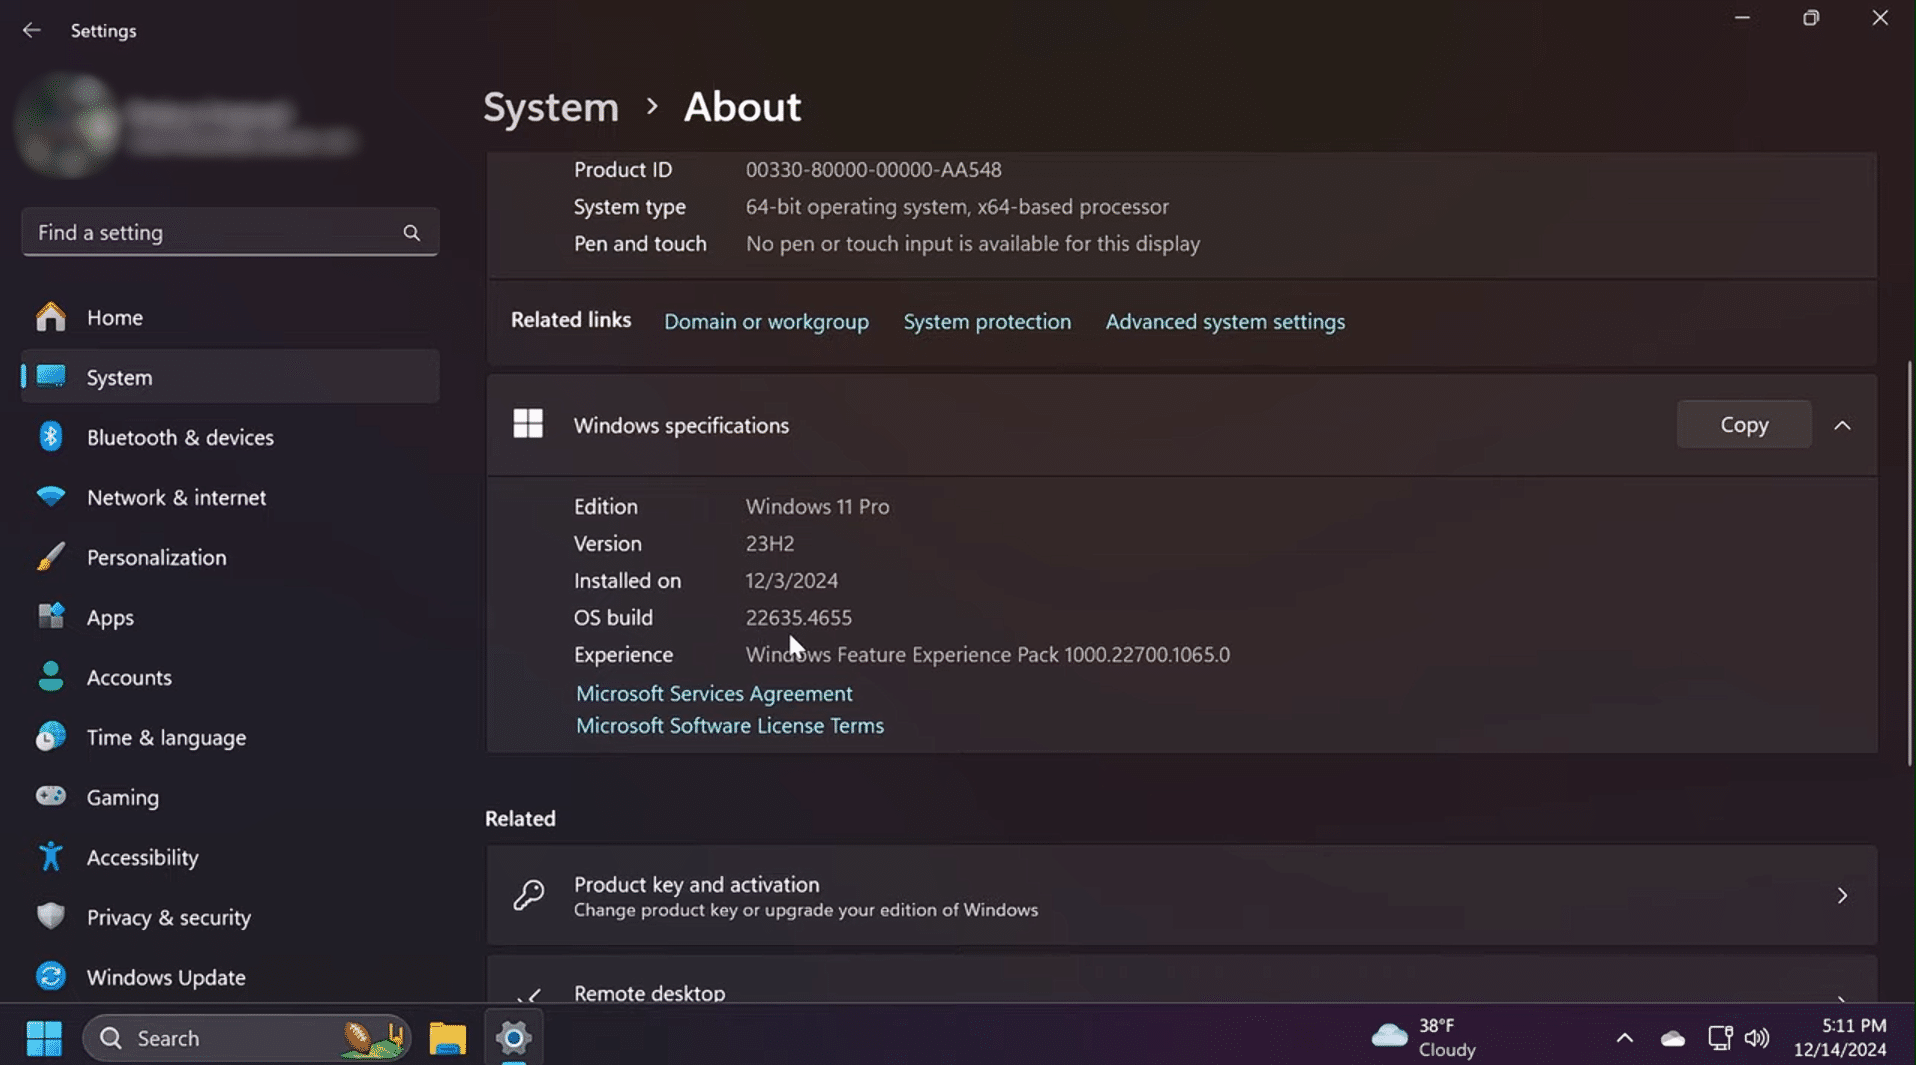This screenshot has height=1065, width=1916.
Task: Select the OS build value 22635.4655
Action: pyautogui.click(x=798, y=617)
